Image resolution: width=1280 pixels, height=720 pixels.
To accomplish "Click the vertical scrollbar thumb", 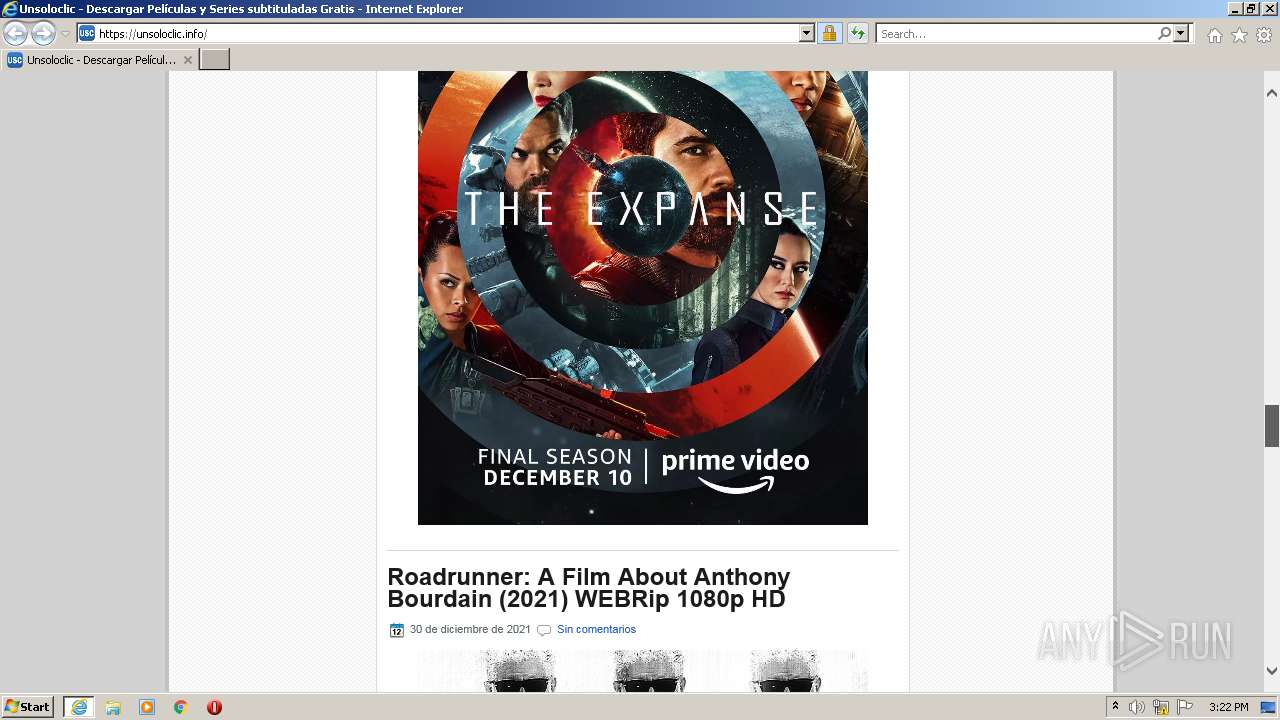I will (x=1272, y=426).
